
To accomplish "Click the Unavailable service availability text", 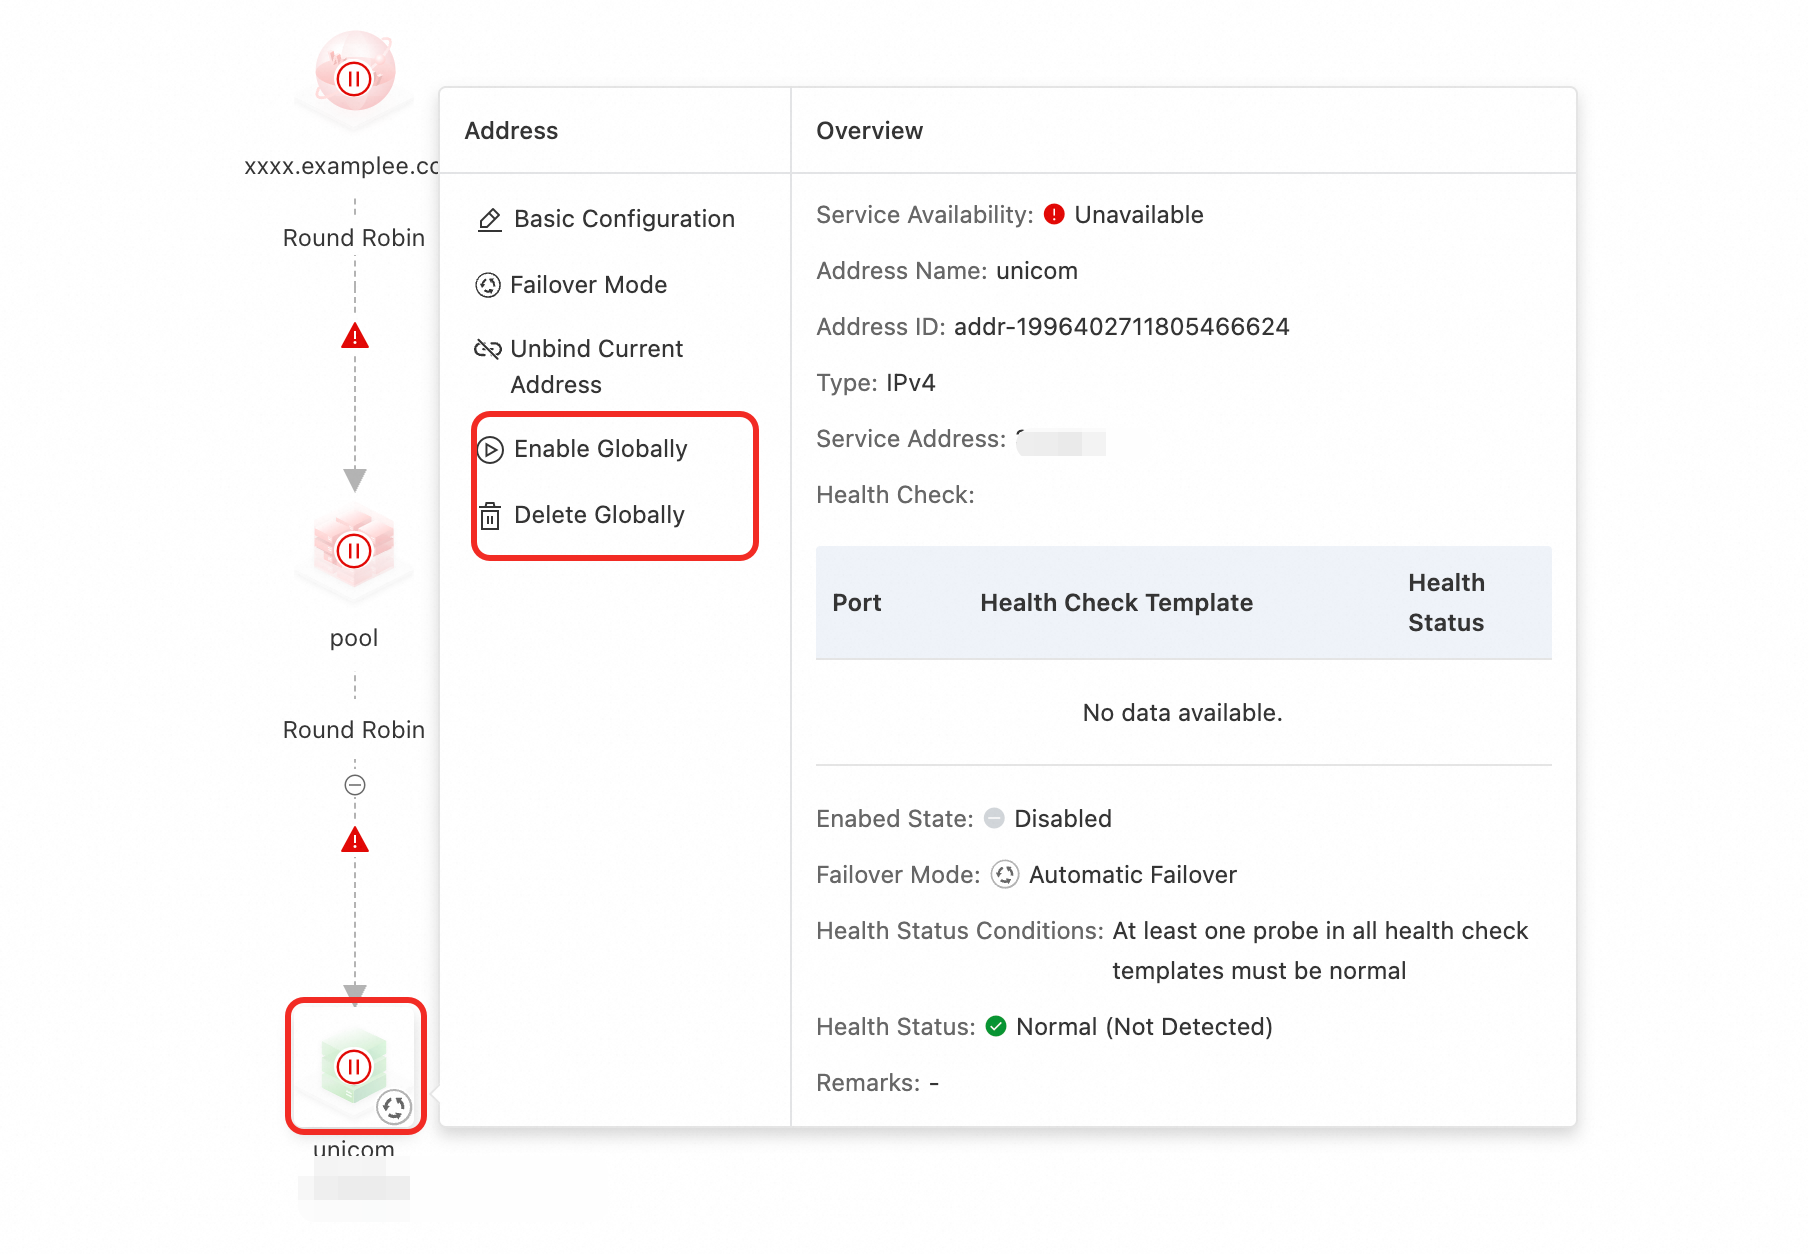I will pos(1139,215).
